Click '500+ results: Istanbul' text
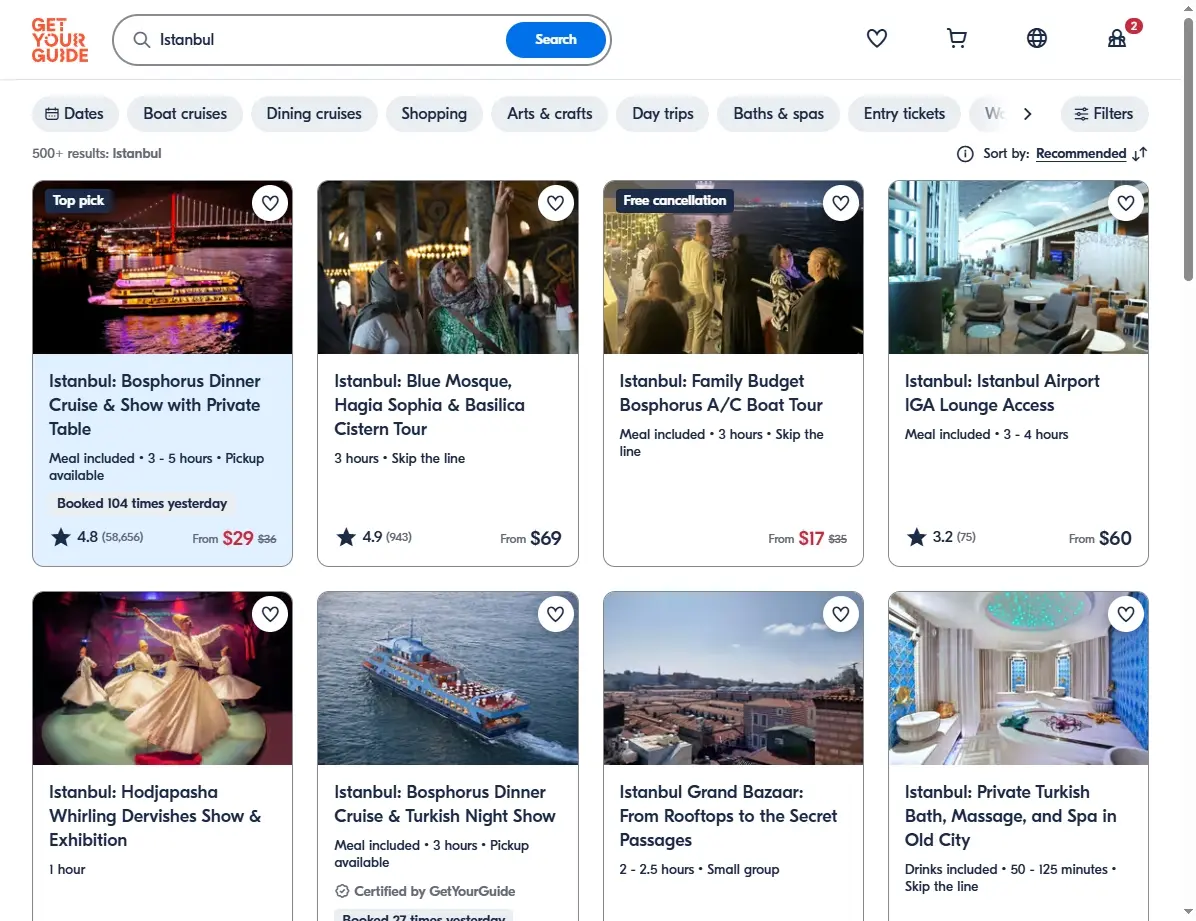Viewport: 1196px width, 921px height. tap(97, 153)
